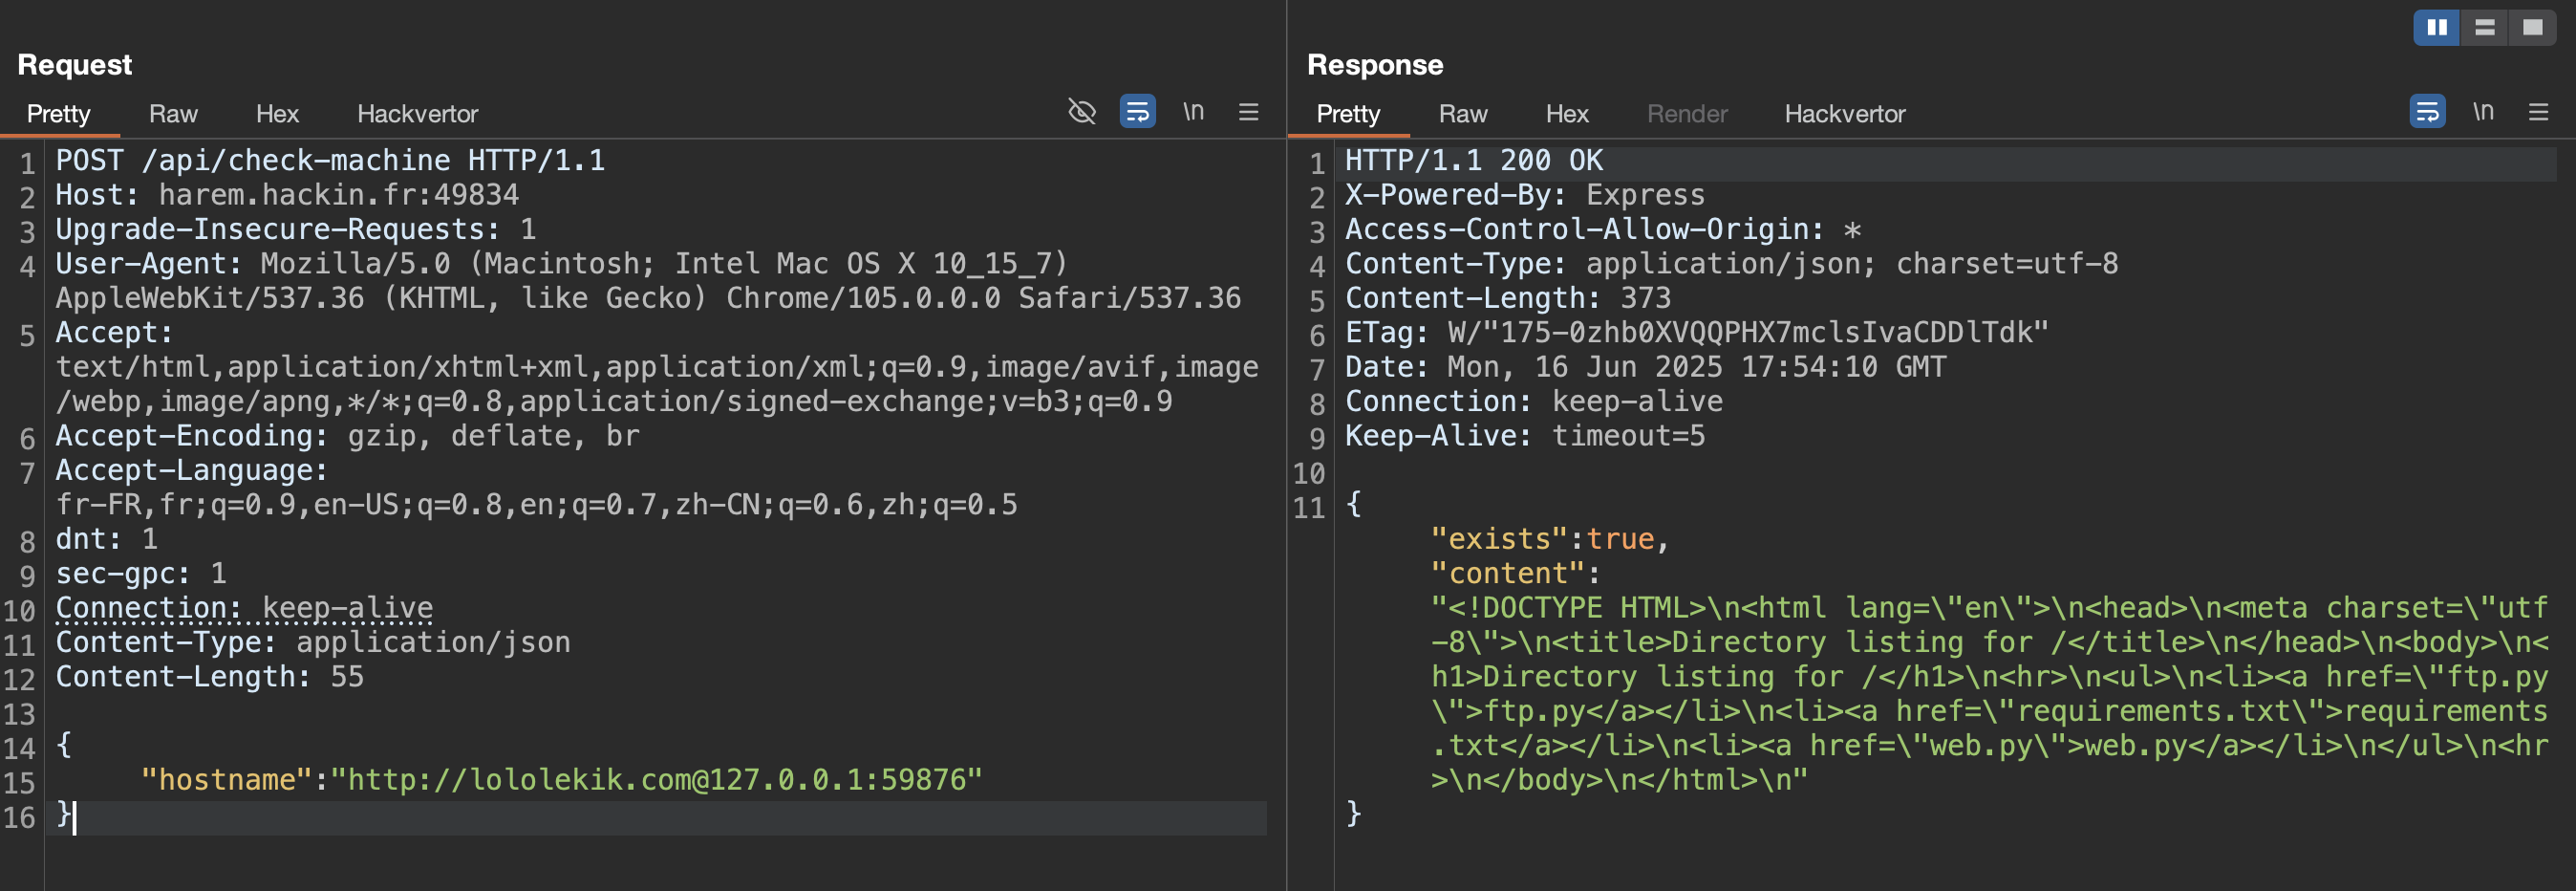This screenshot has width=2576, height=891.
Task: Toggle show newline \n characters in Request
Action: point(1193,111)
